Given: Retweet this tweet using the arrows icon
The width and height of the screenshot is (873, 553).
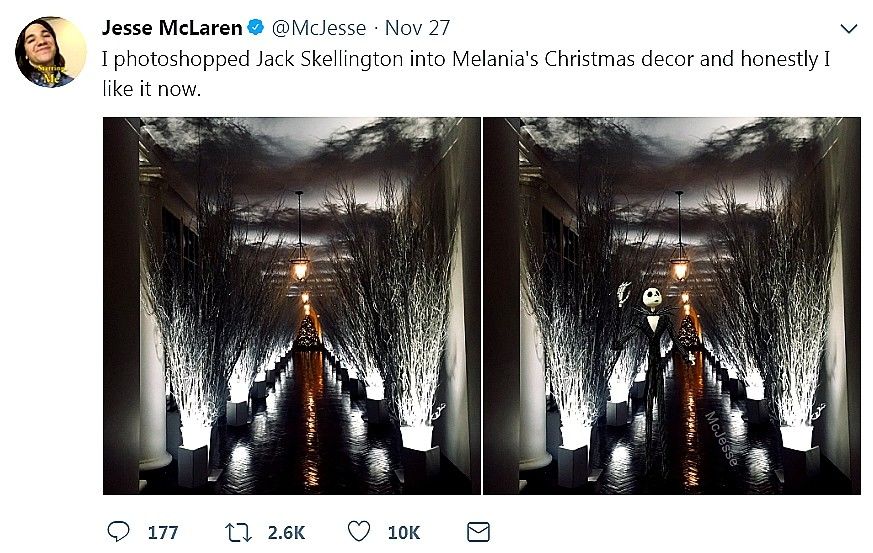Looking at the screenshot, I should pyautogui.click(x=238, y=531).
